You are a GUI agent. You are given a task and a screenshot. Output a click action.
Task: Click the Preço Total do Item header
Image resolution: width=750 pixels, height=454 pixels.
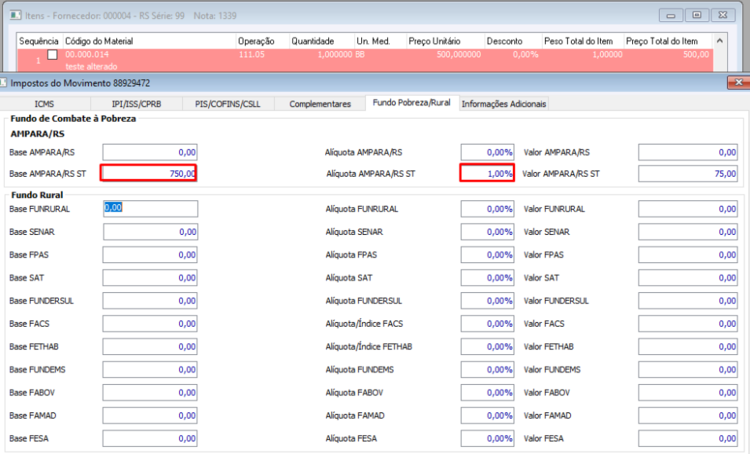click(668, 41)
